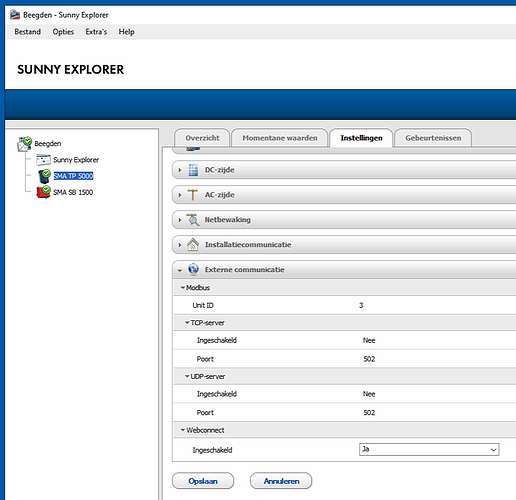The width and height of the screenshot is (516, 500).
Task: Click the Netbewaking magnifier icon
Action: point(192,220)
